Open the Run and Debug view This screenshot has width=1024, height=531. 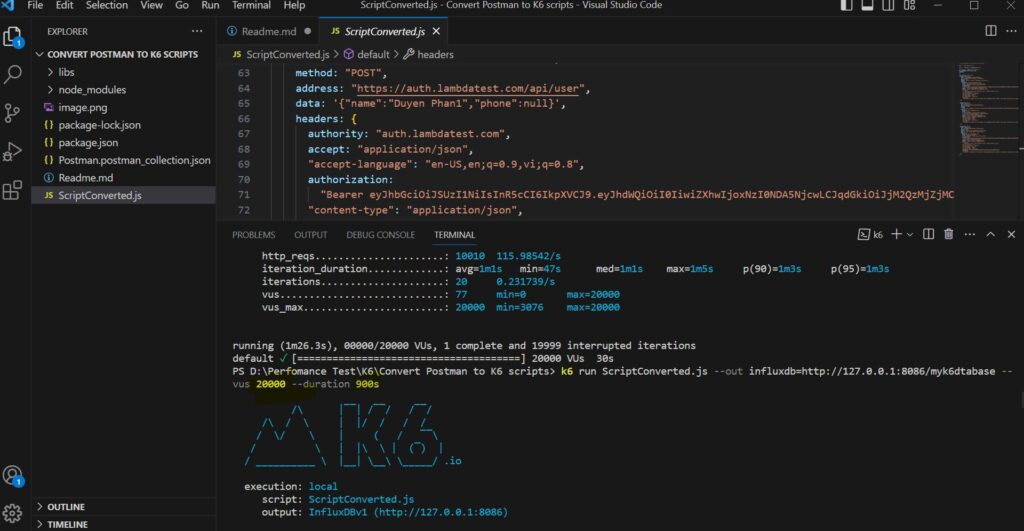click(x=14, y=151)
